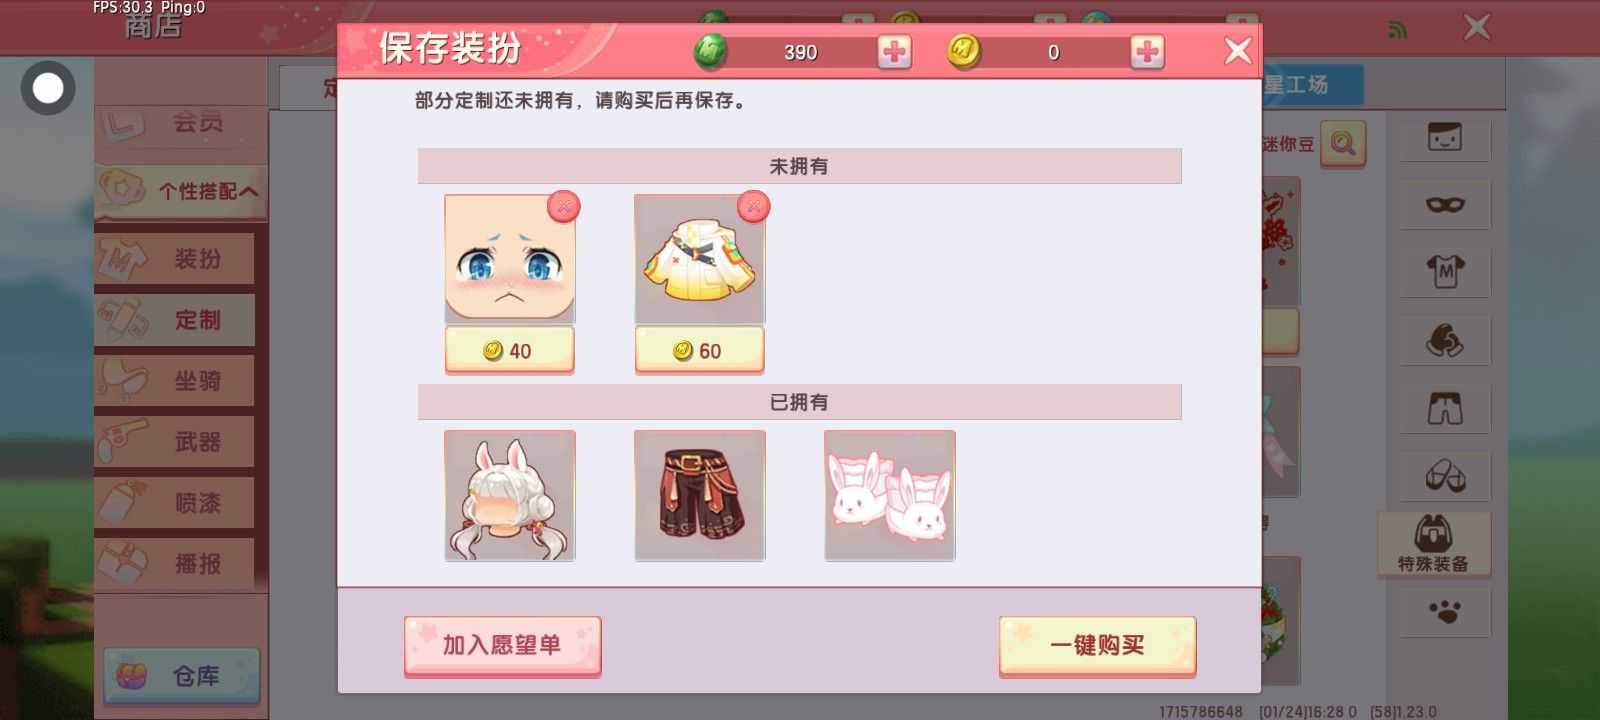Remove the yellow jacket item from list
This screenshot has width=1600, height=720.
point(753,206)
